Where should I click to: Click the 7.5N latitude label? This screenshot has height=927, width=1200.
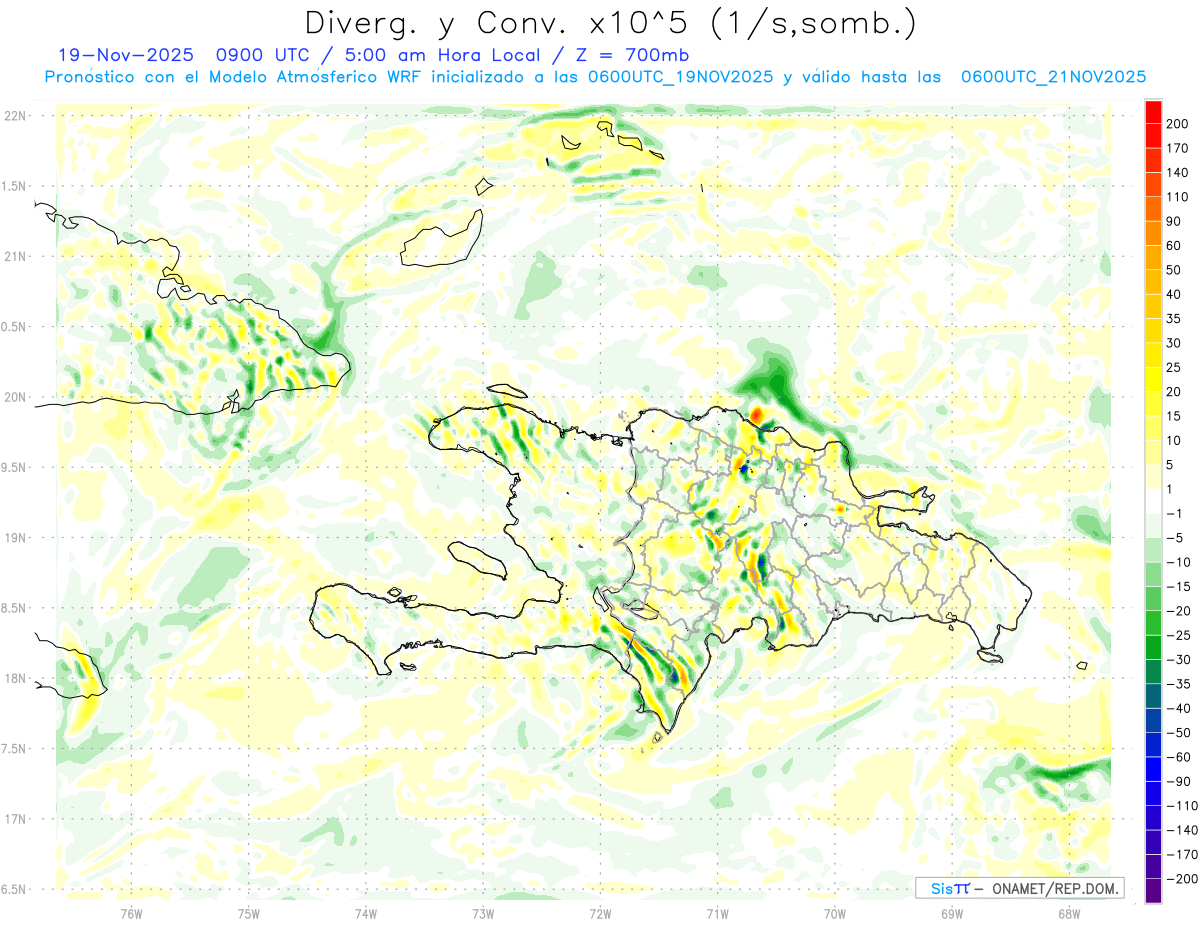[15, 749]
